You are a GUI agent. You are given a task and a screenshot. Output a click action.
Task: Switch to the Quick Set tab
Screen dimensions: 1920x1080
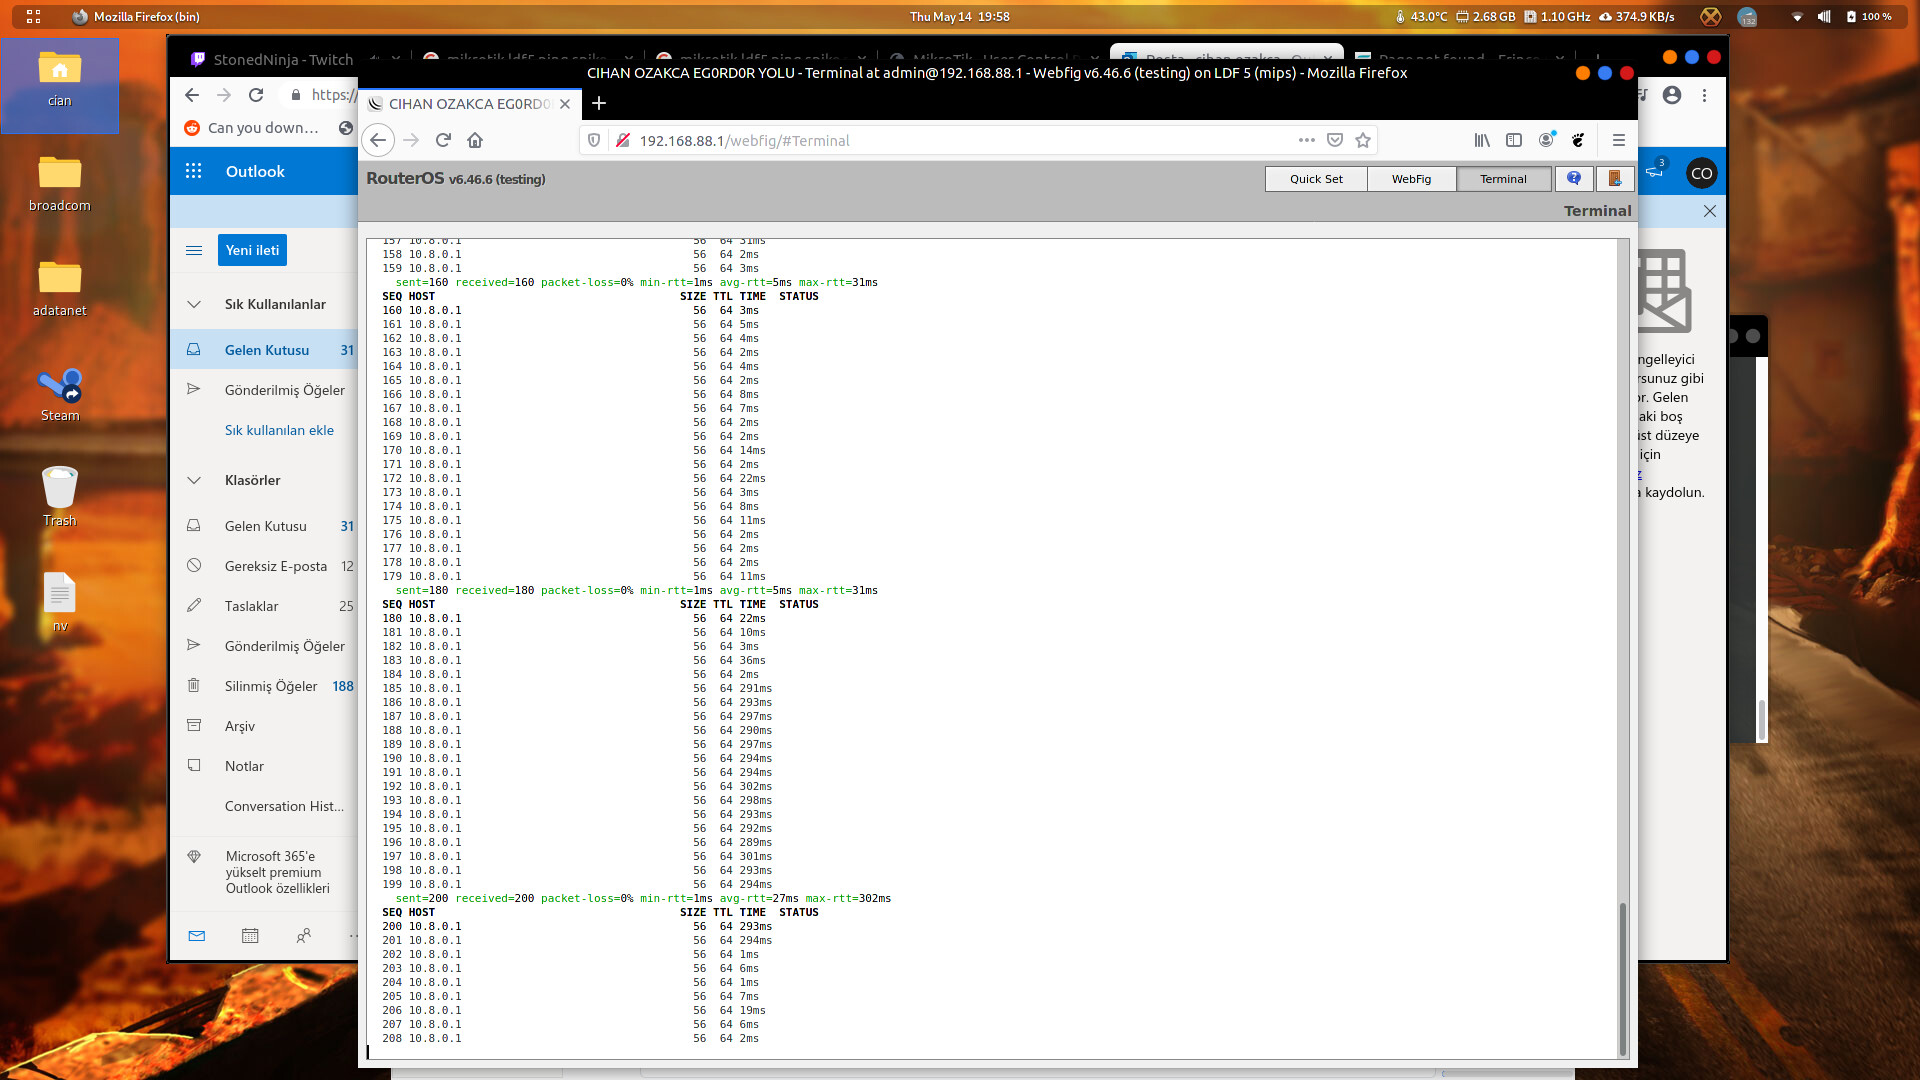tap(1315, 178)
